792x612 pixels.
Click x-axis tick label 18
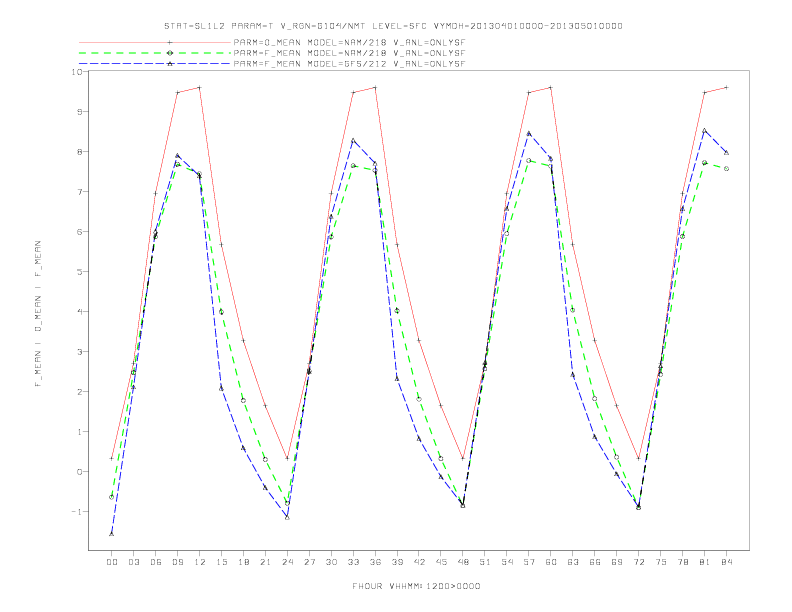pyautogui.click(x=243, y=562)
